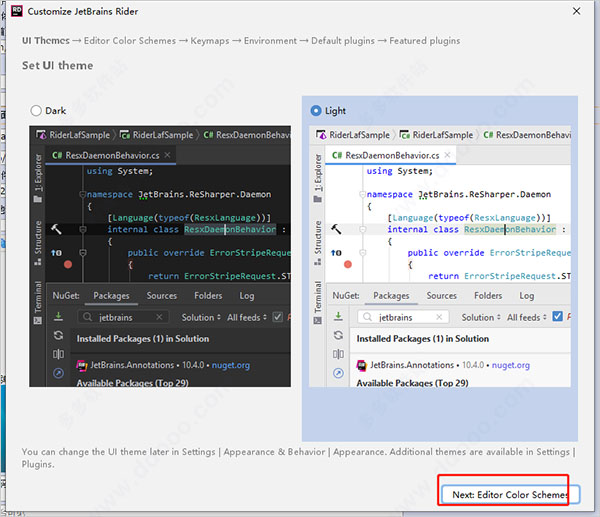The height and width of the screenshot is (517, 600).
Task: Click JetBrains.Annotations package icon in Light preview
Action: point(362,365)
